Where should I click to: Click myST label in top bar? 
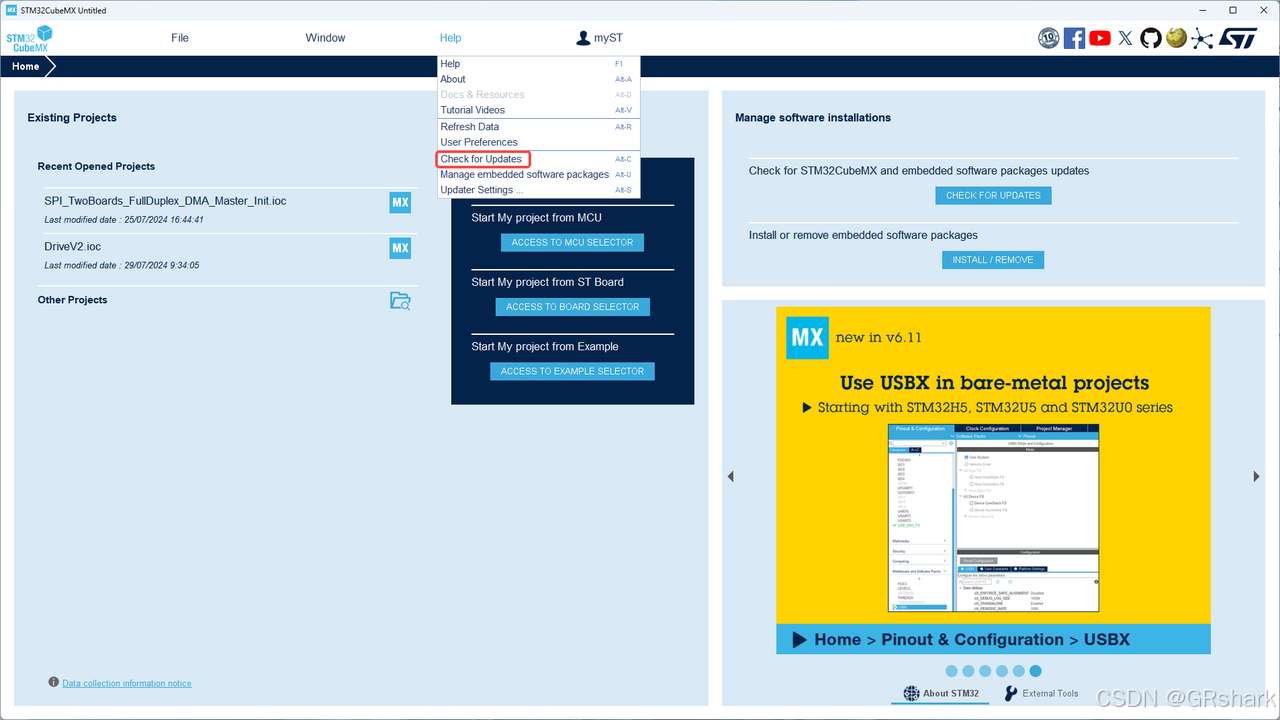click(x=608, y=38)
